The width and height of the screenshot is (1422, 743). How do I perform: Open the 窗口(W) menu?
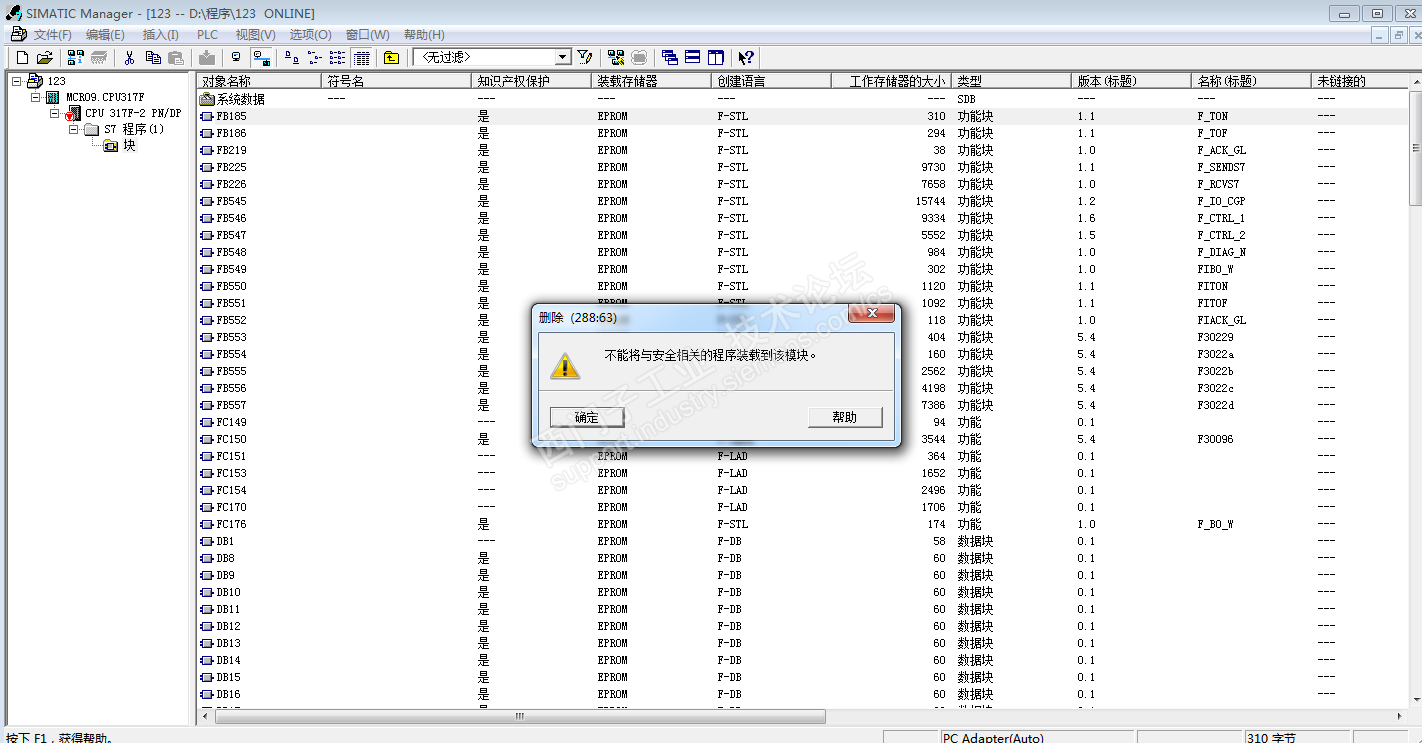coord(367,35)
